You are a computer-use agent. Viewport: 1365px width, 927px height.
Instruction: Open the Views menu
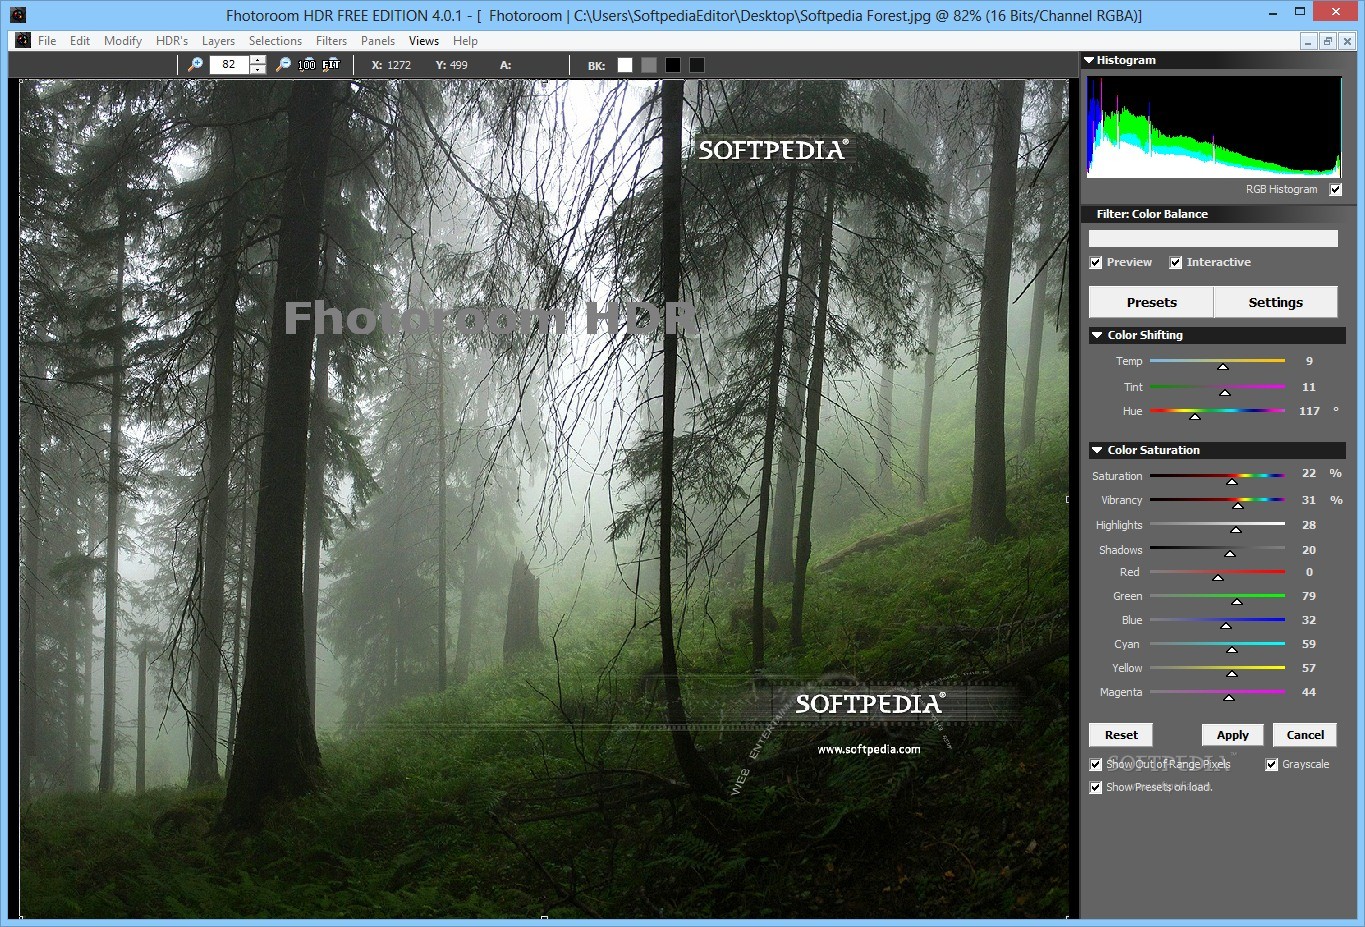[x=424, y=41]
